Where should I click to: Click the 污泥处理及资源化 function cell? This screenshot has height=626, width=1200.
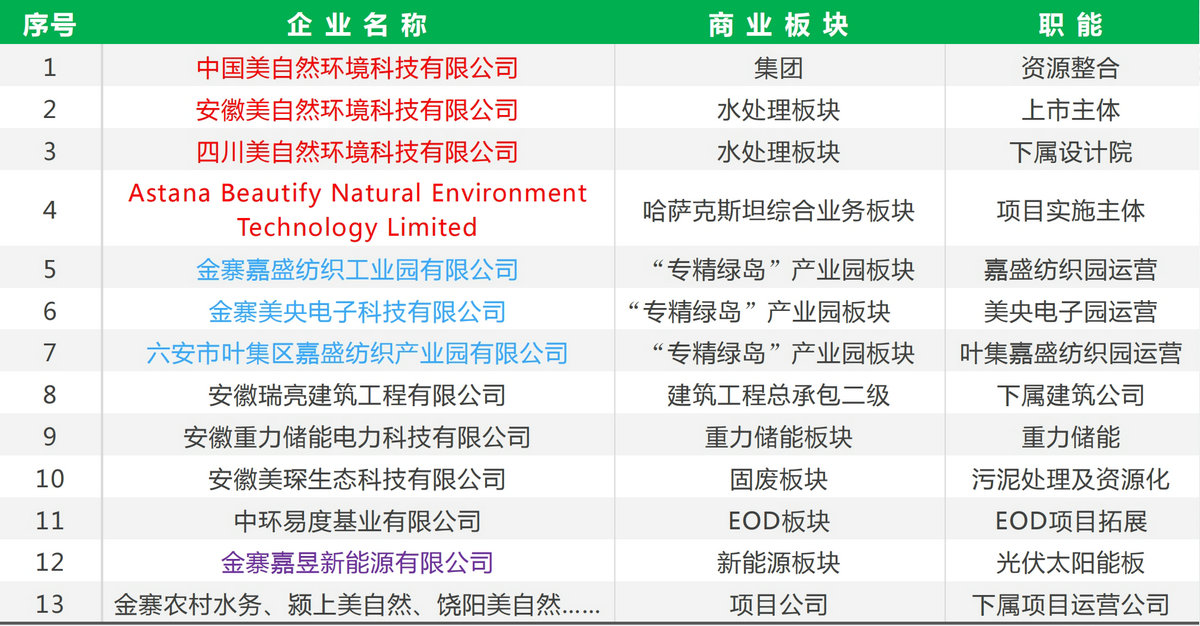coord(1070,479)
